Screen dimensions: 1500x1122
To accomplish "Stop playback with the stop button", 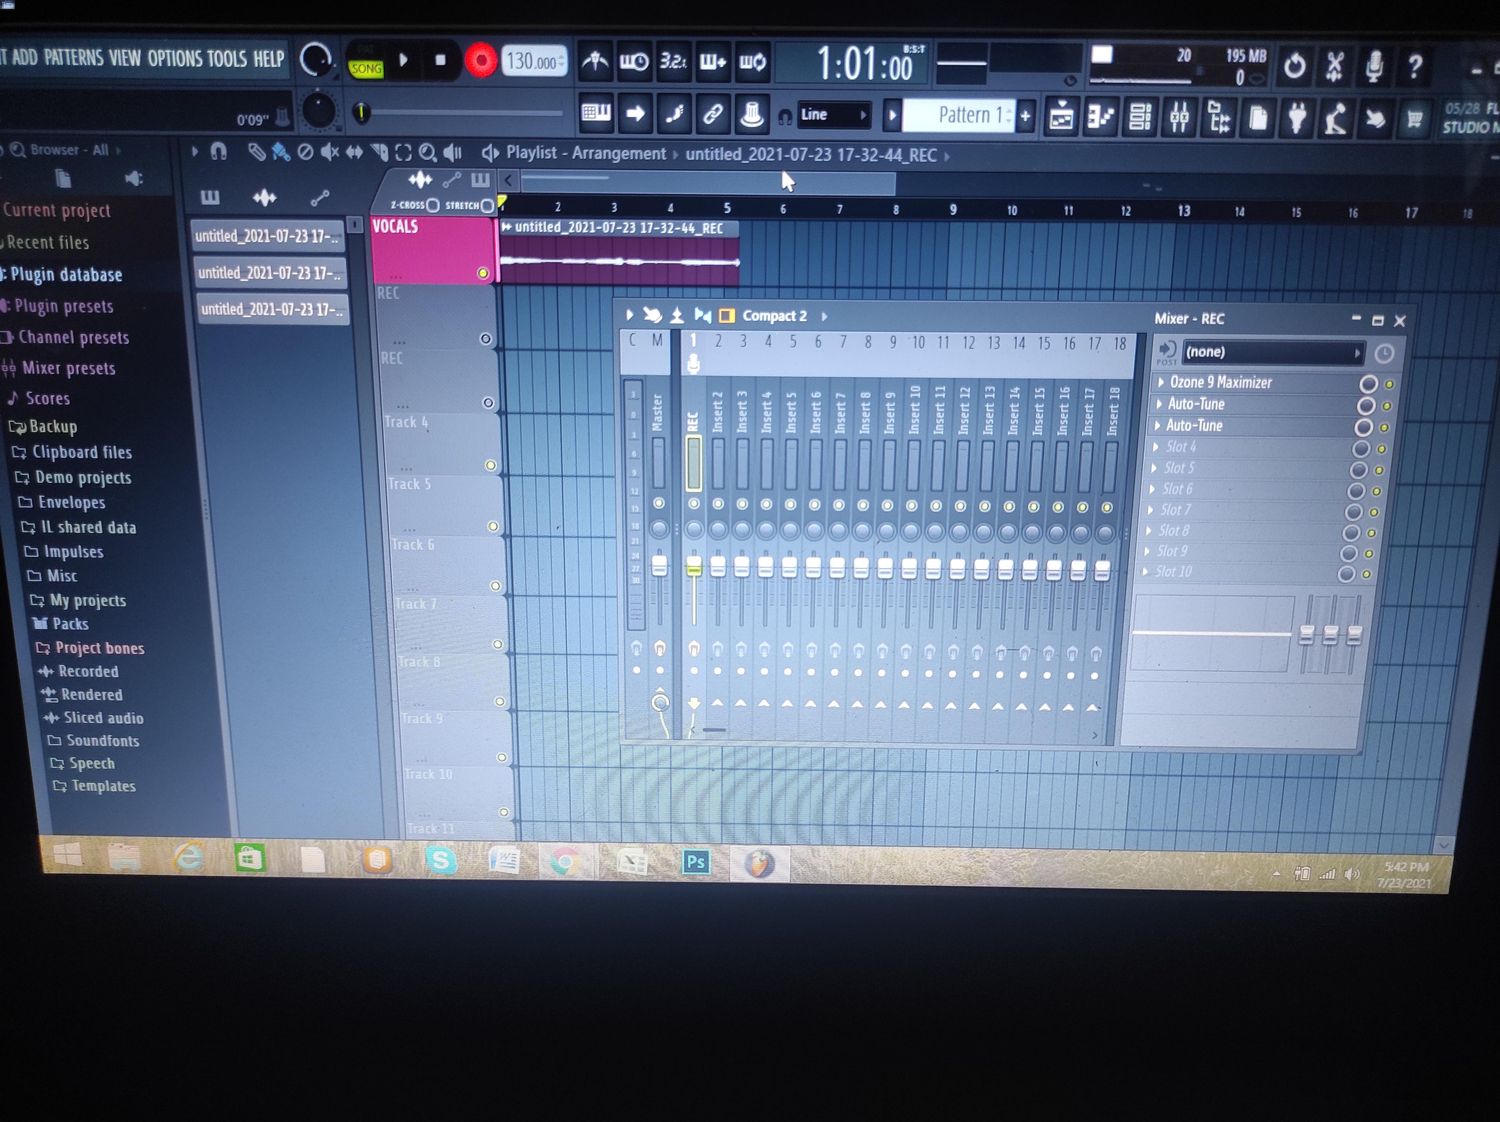I will 440,60.
